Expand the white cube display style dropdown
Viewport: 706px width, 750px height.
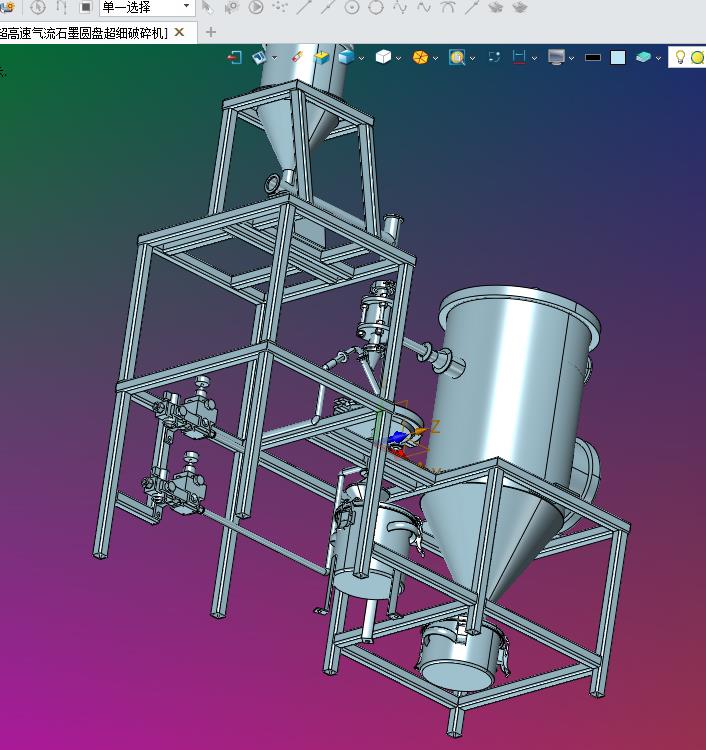[398, 58]
